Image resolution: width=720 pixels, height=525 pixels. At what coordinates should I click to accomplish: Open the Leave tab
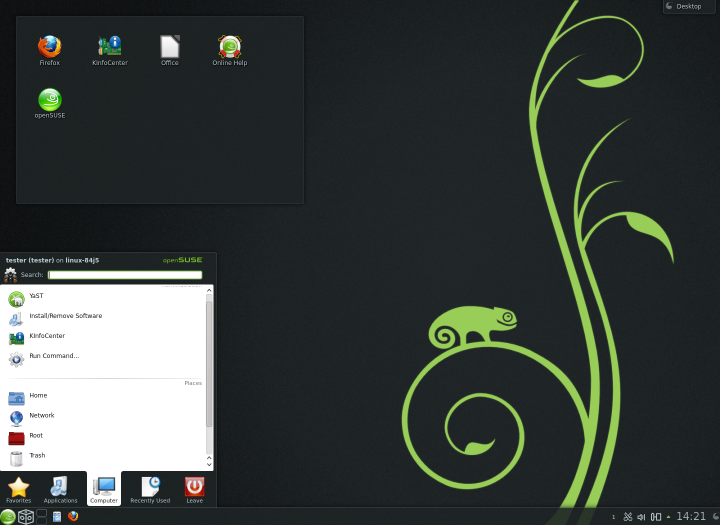(x=194, y=489)
